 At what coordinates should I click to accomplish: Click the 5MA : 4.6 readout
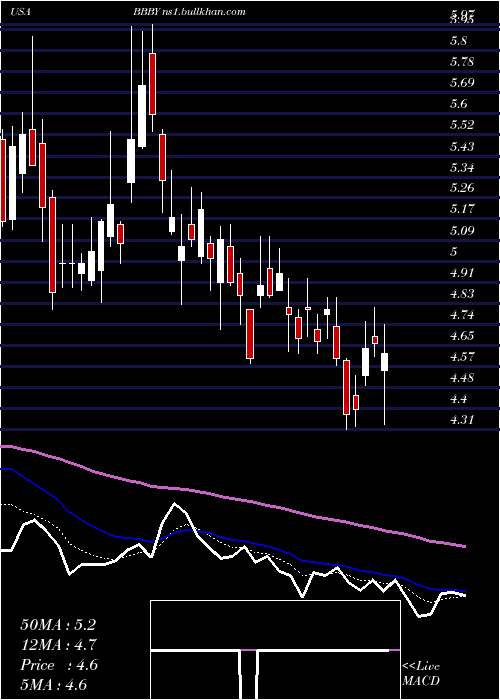(x=53, y=685)
